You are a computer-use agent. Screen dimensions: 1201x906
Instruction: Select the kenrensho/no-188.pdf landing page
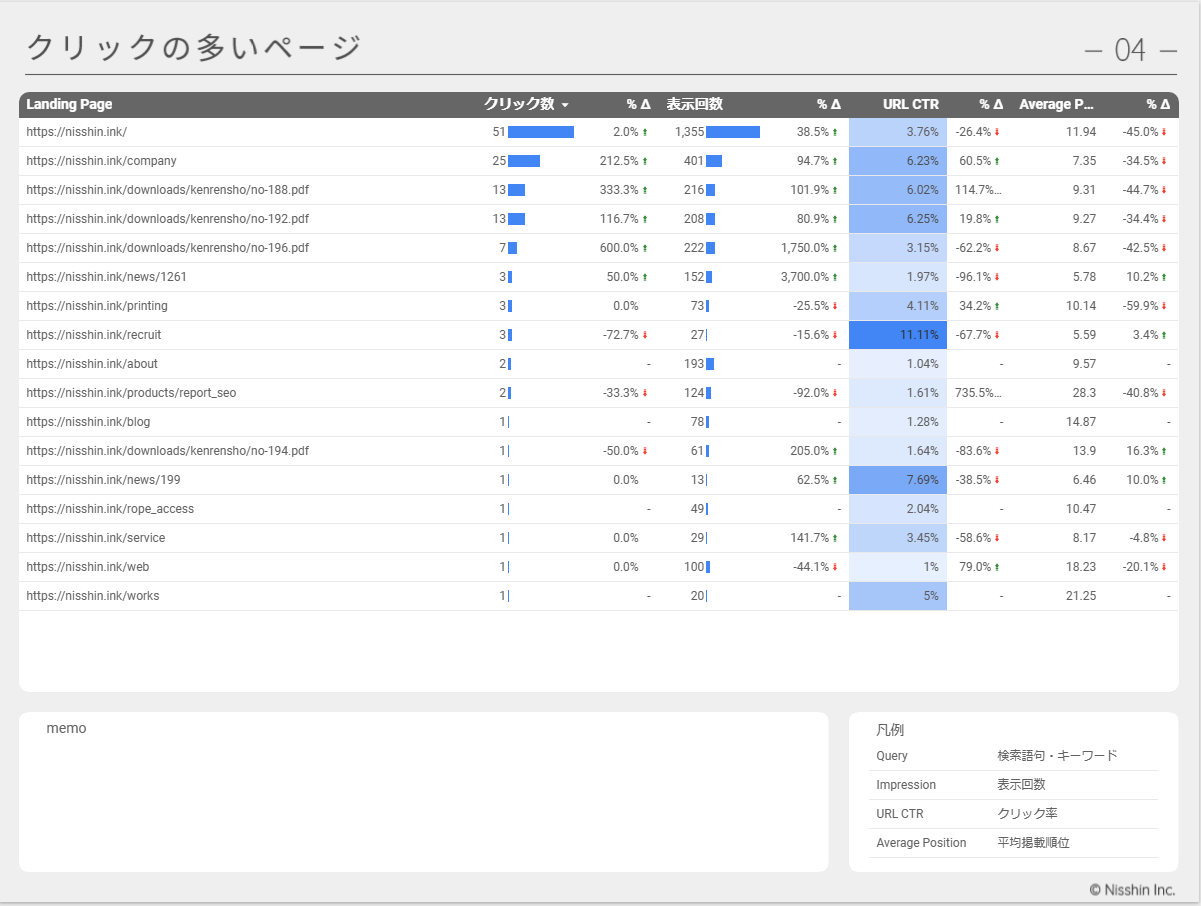[168, 190]
